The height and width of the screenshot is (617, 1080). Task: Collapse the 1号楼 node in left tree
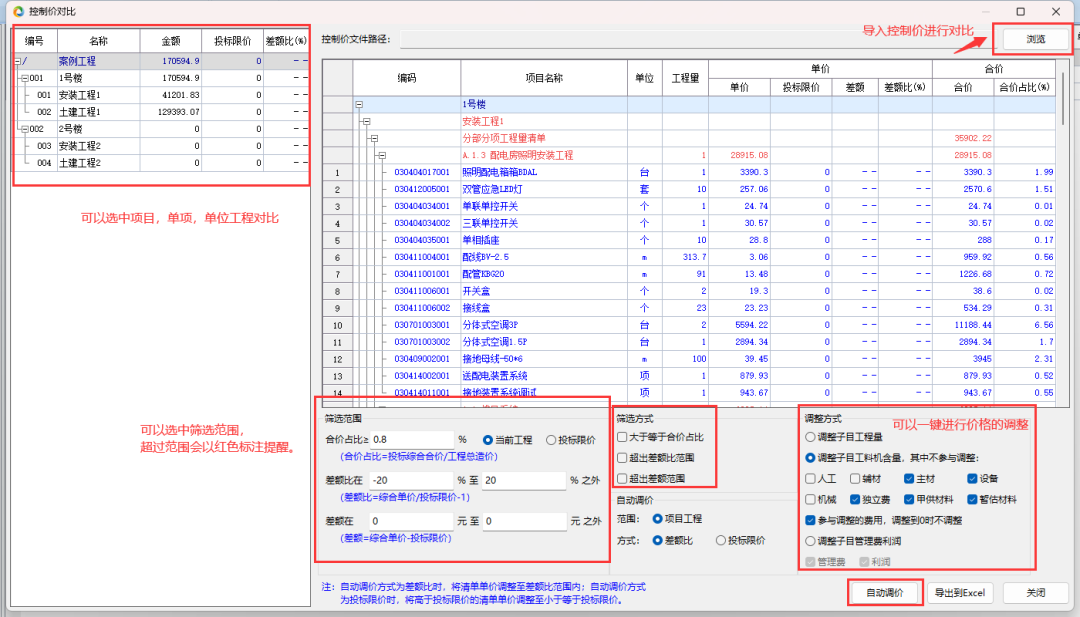coord(24,78)
